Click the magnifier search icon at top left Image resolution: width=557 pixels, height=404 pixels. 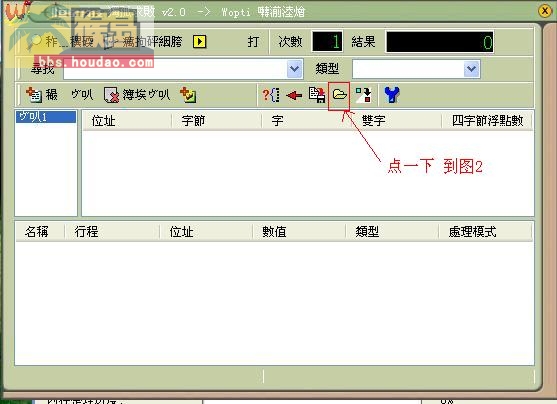click(x=36, y=42)
